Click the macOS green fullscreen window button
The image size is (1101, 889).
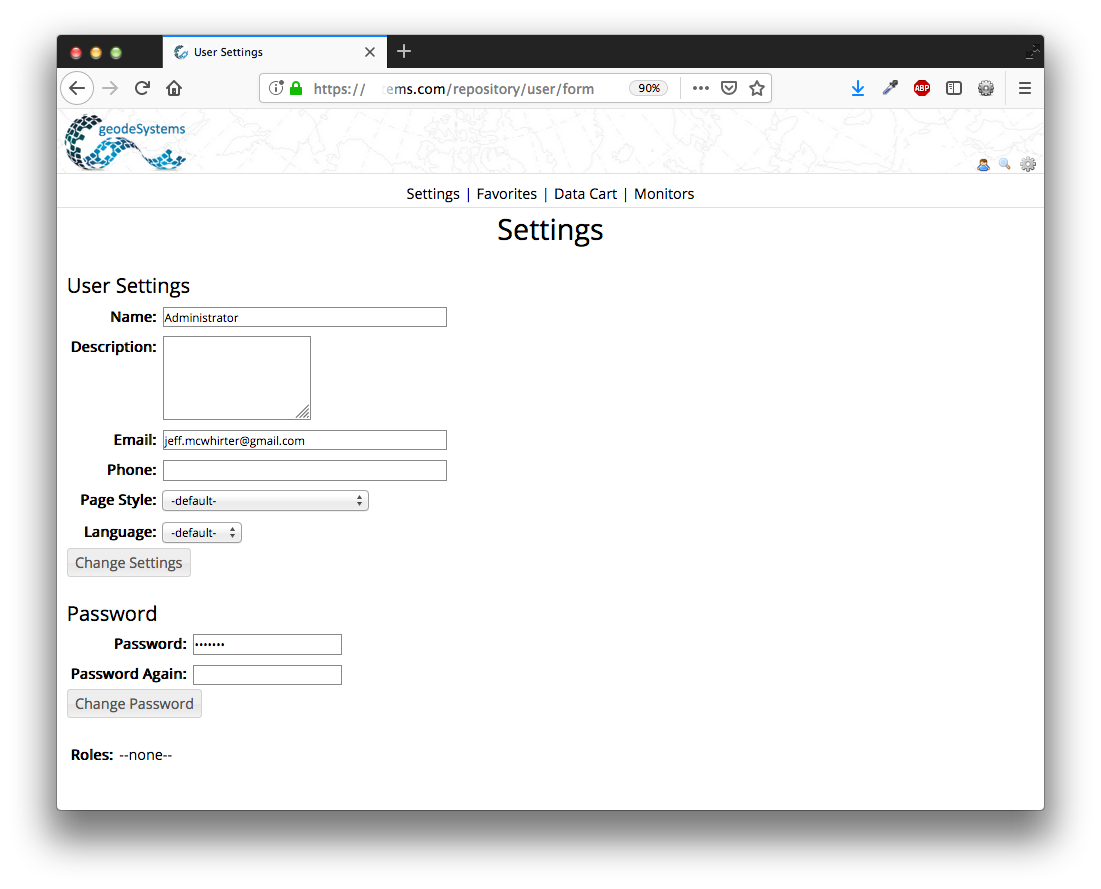(117, 53)
